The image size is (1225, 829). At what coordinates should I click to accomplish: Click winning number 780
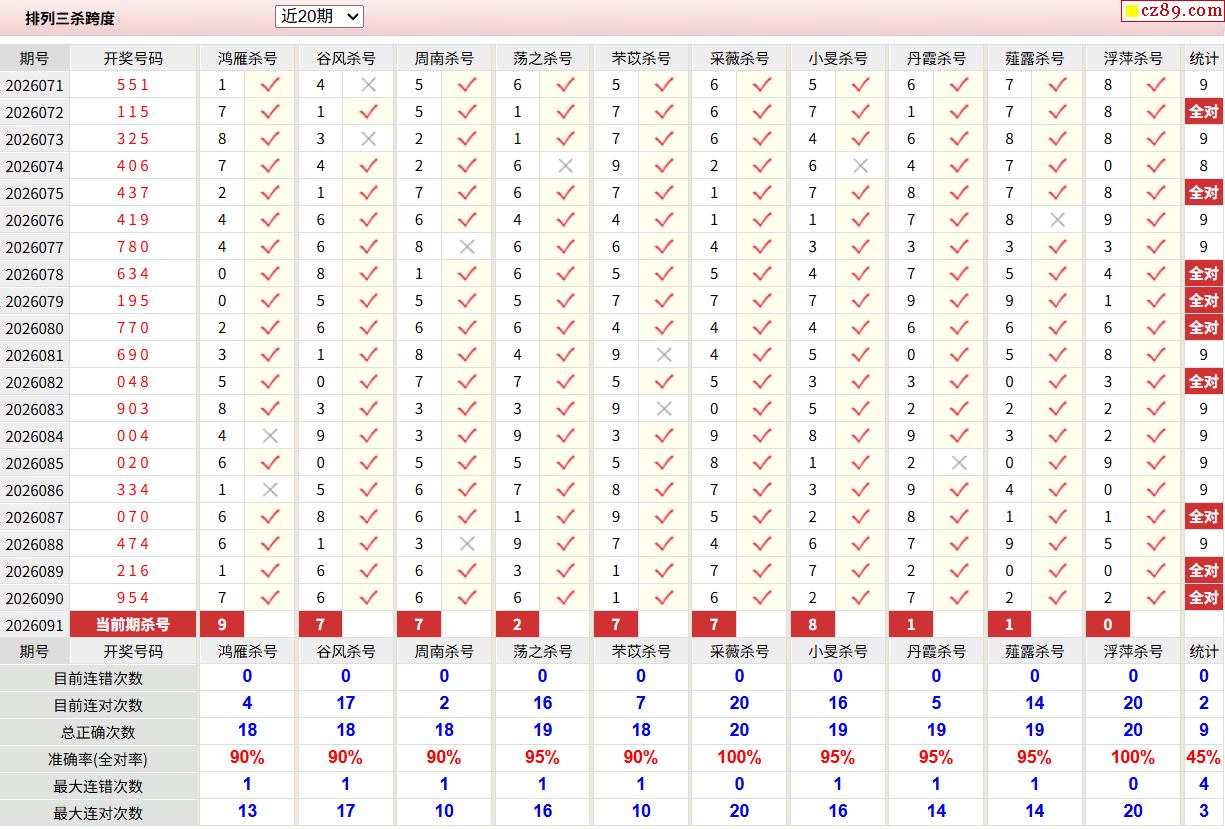tap(133, 247)
